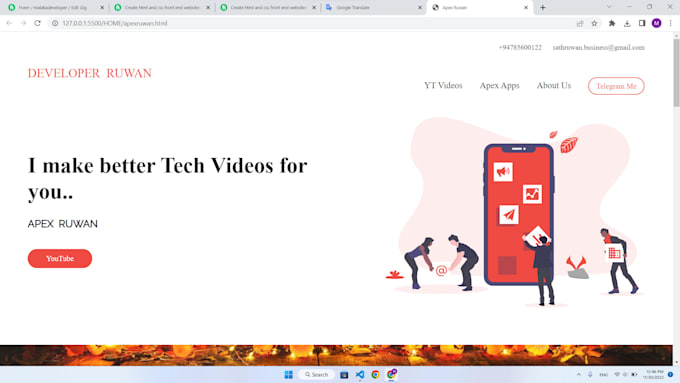
Task: Open Chrome's three-dot menu
Action: pos(670,23)
